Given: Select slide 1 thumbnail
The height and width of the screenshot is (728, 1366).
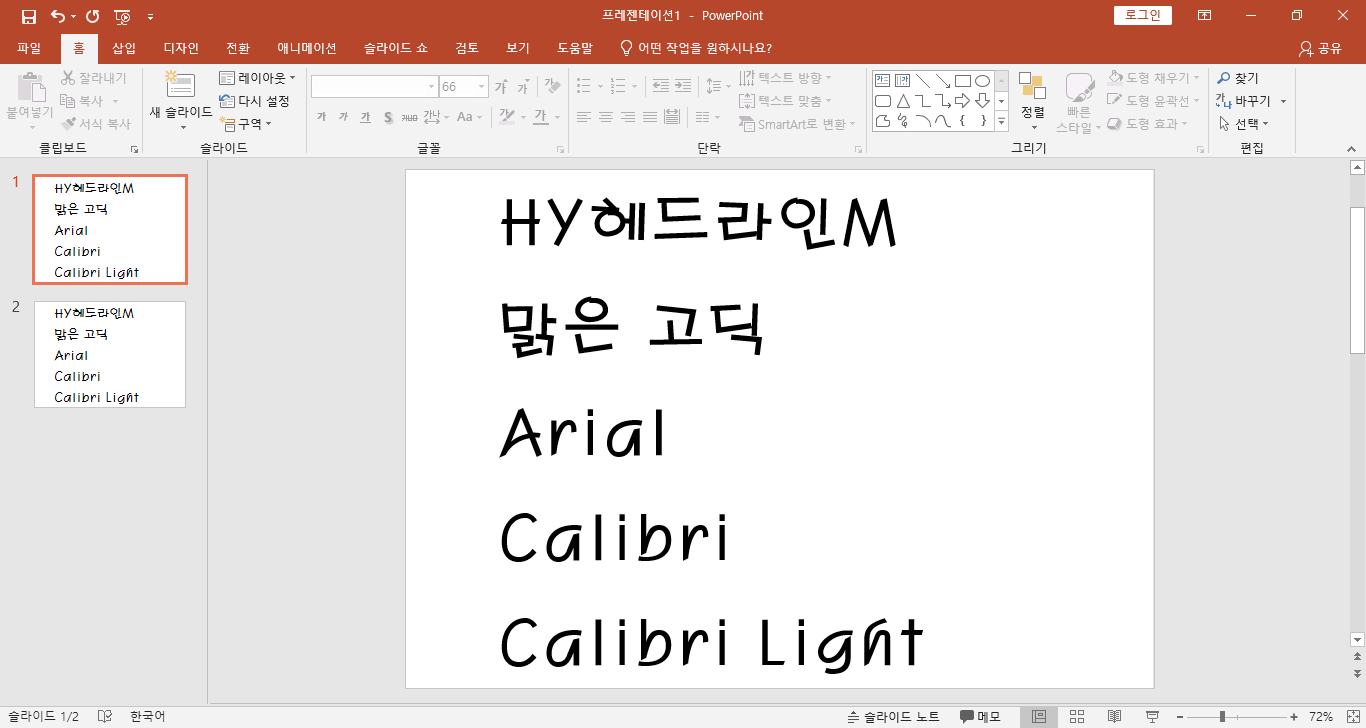Looking at the screenshot, I should click(110, 229).
